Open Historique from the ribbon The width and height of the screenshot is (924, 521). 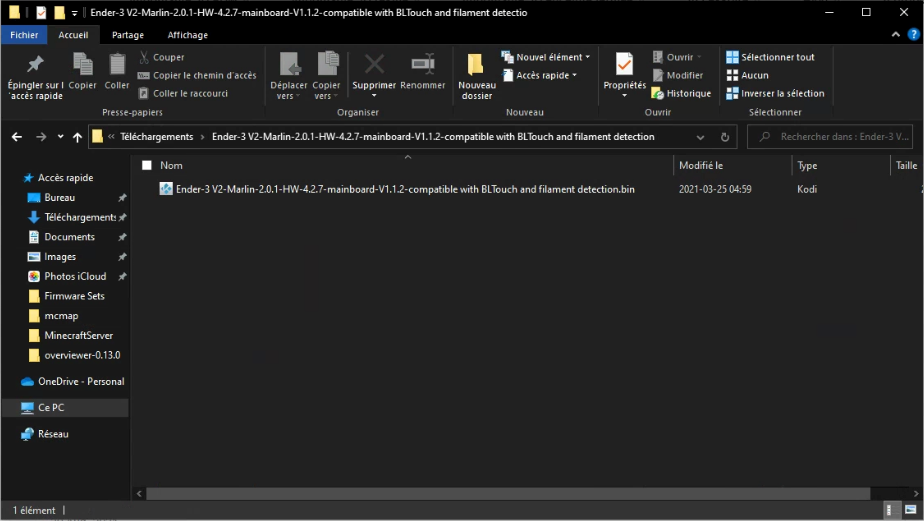tap(681, 93)
